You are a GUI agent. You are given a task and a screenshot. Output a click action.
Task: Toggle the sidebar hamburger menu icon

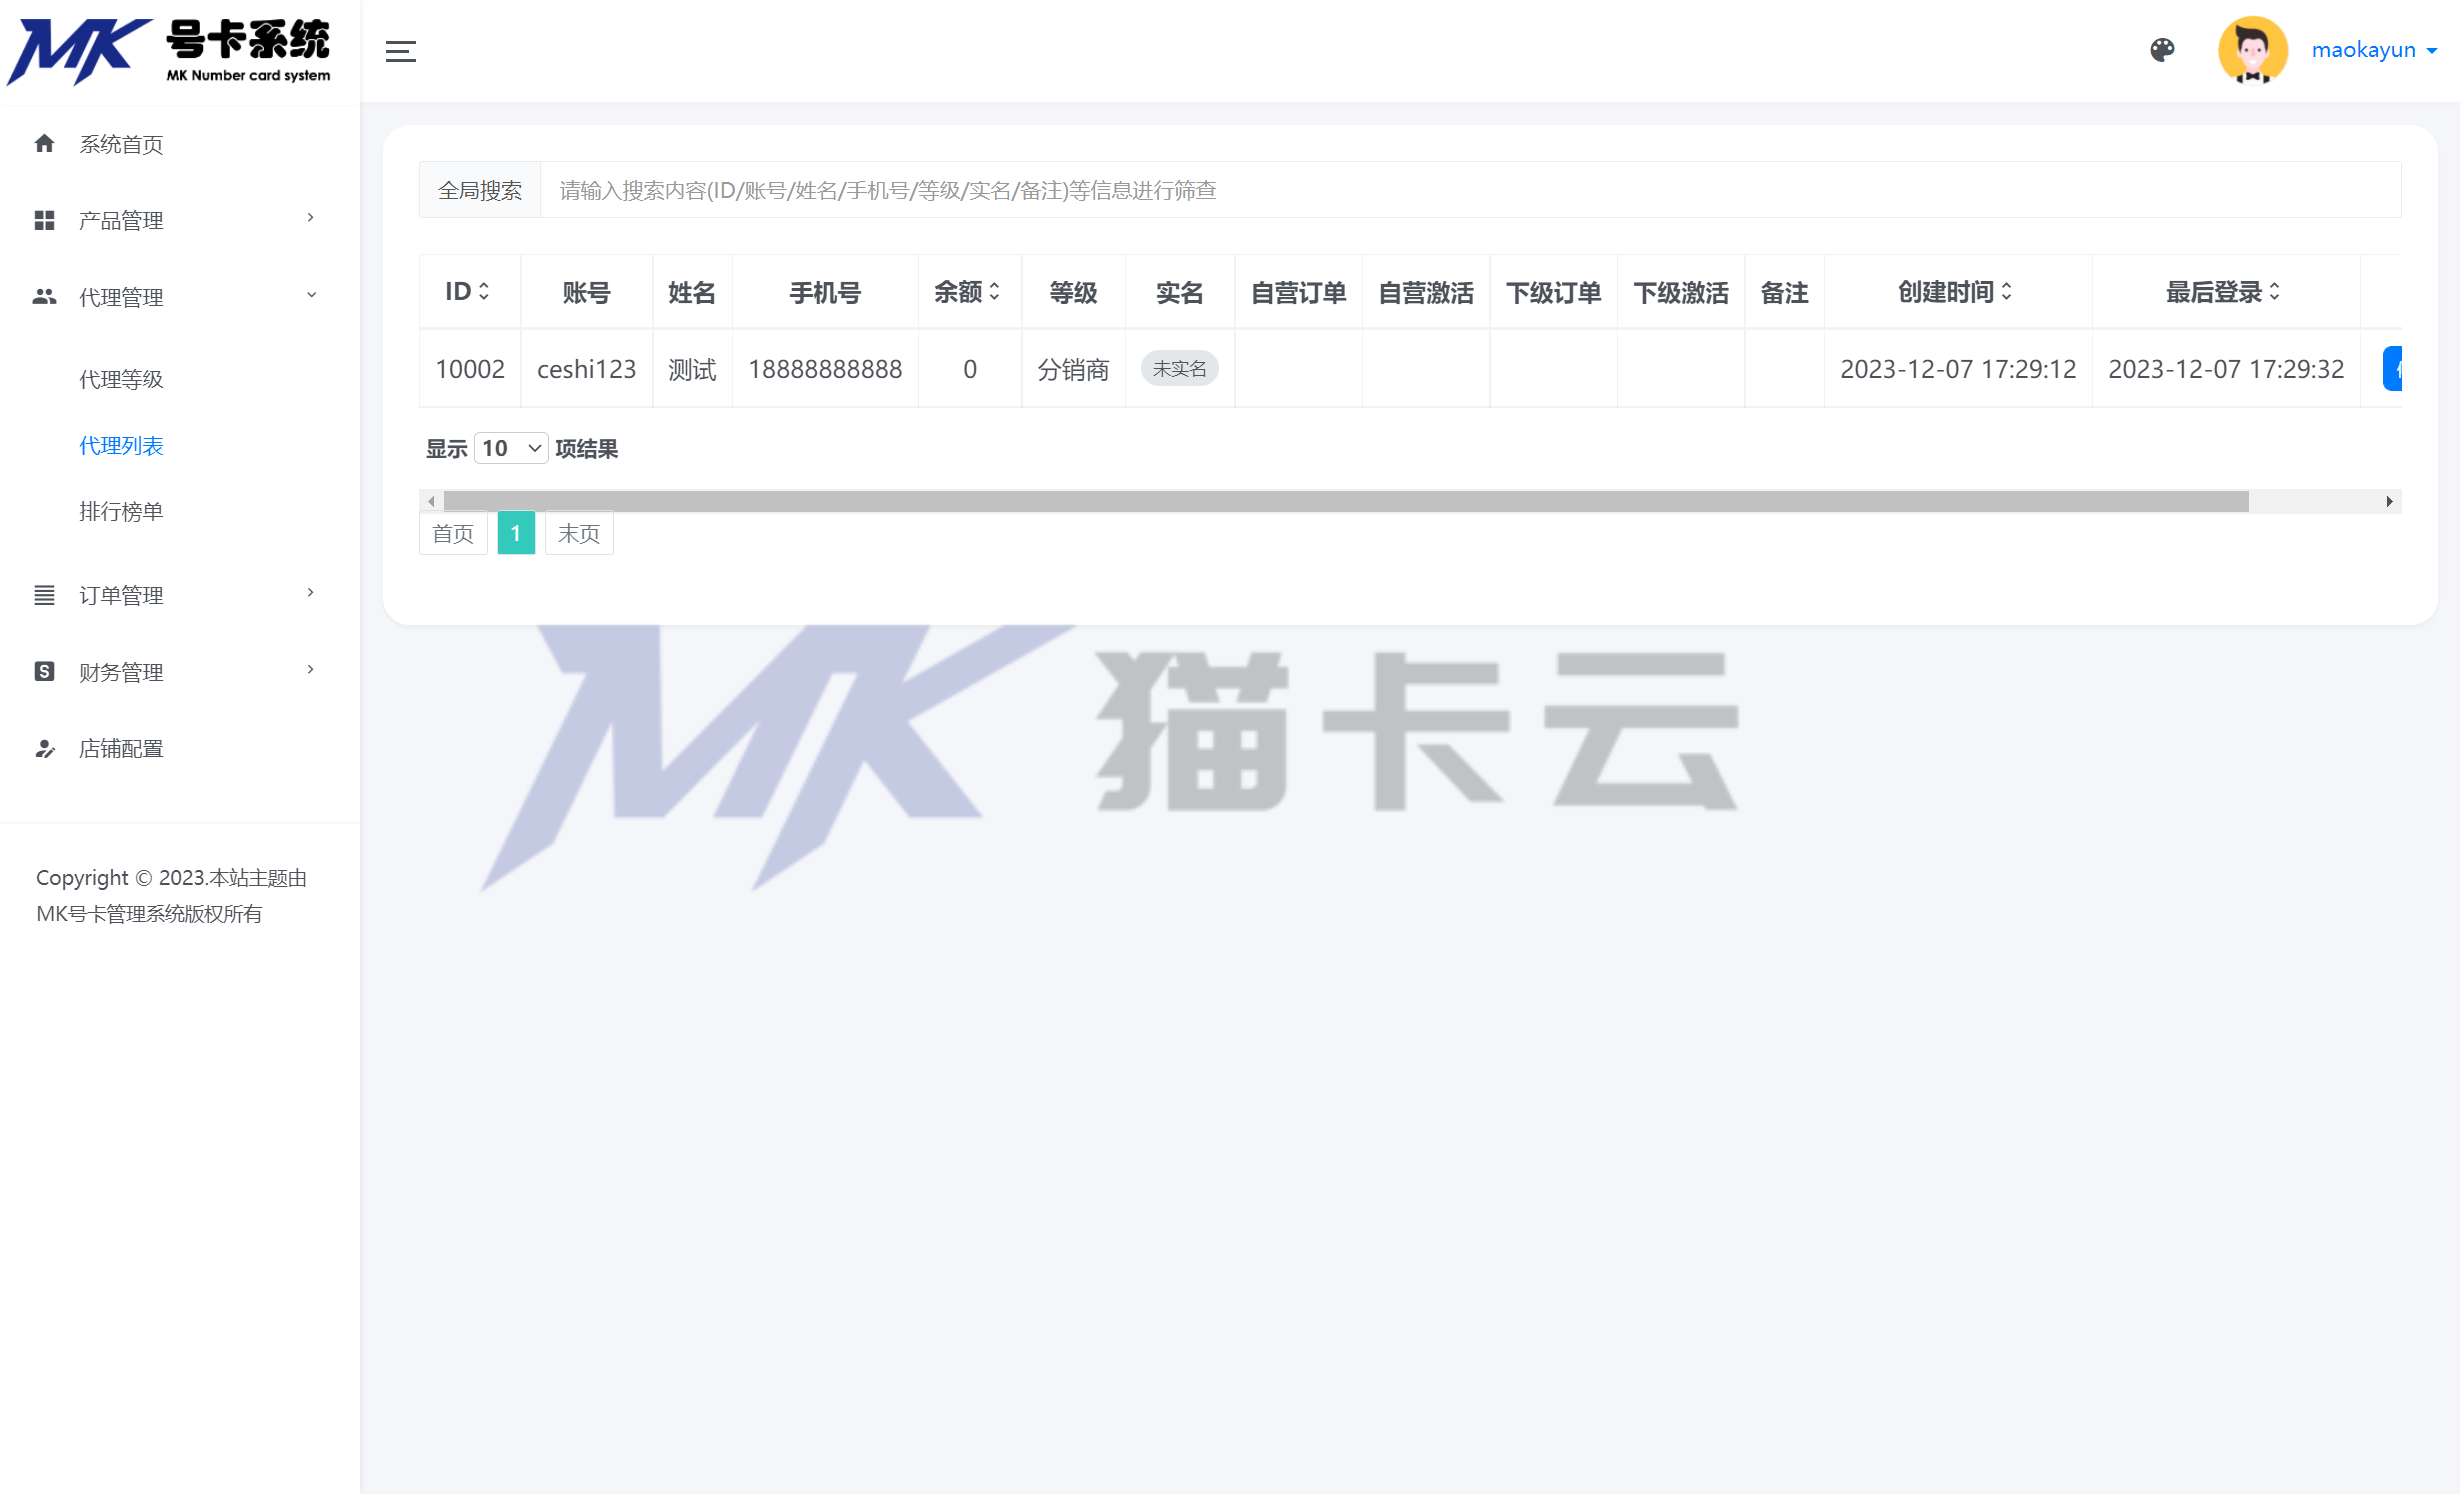pos(401,51)
